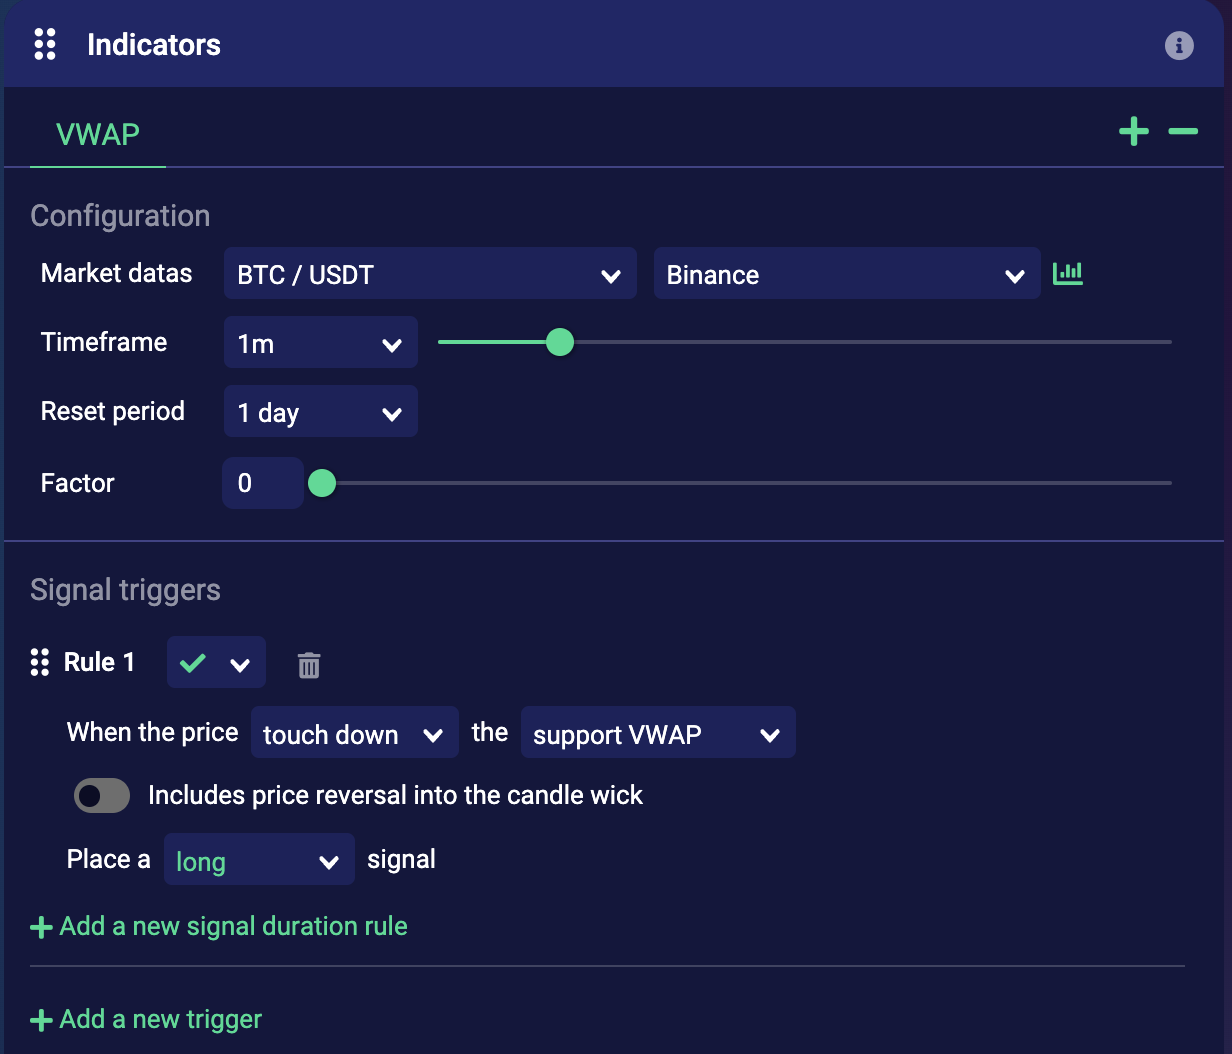Viewport: 1232px width, 1054px height.
Task: Click the Timeframe slider handle
Action: click(560, 342)
